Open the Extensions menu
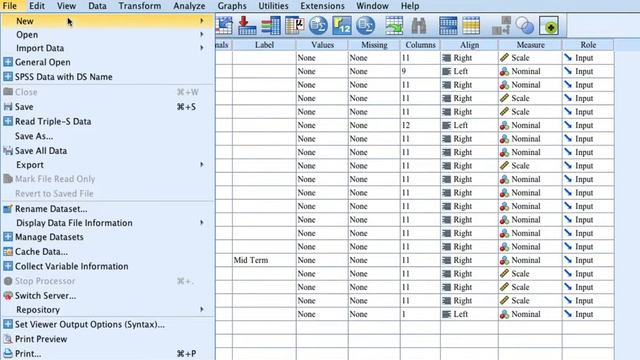Image resolution: width=640 pixels, height=360 pixels. click(x=322, y=6)
